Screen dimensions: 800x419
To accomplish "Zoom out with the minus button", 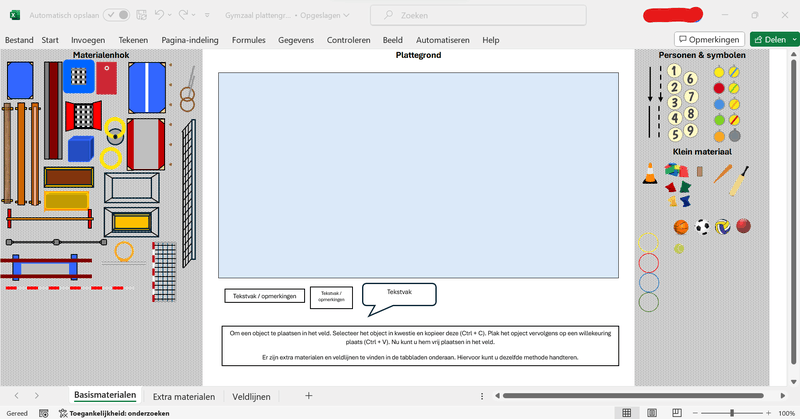I will pos(695,413).
